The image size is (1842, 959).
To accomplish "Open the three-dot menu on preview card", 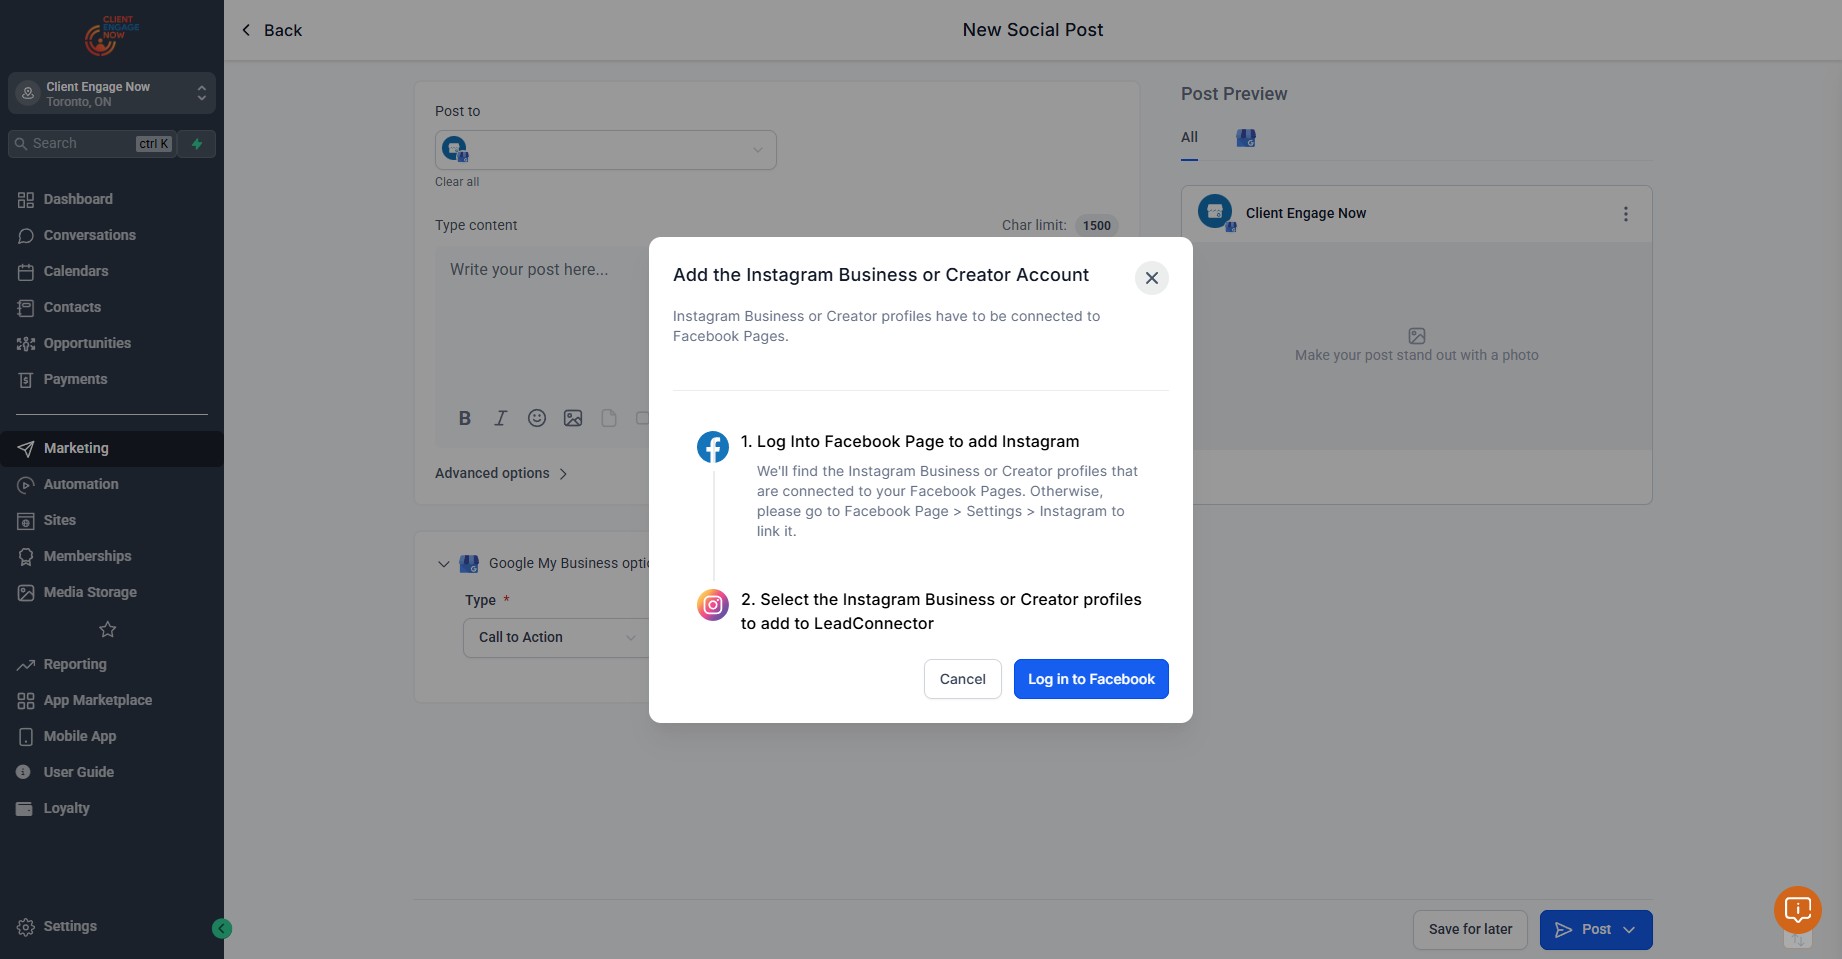I will [1626, 214].
